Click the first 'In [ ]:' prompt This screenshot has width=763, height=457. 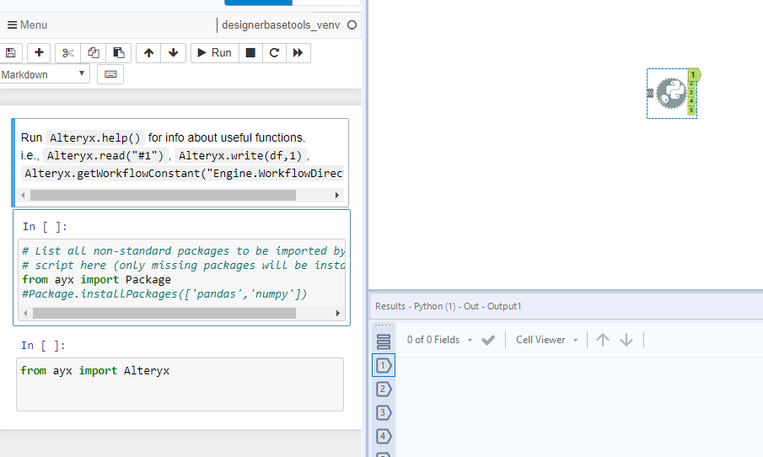coord(45,226)
